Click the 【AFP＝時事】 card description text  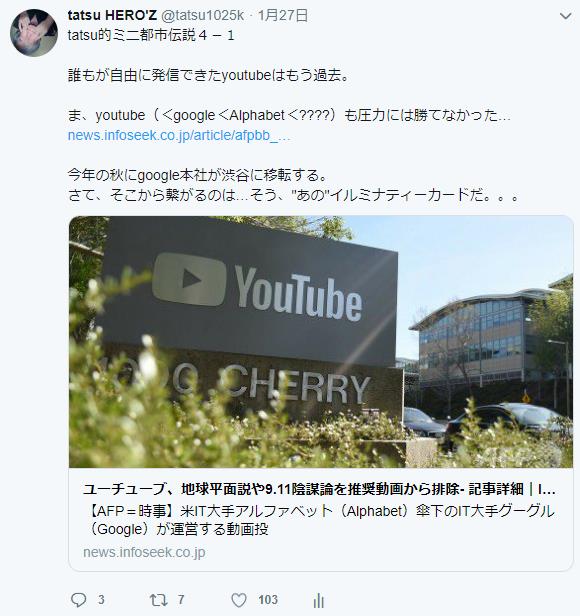(x=320, y=520)
